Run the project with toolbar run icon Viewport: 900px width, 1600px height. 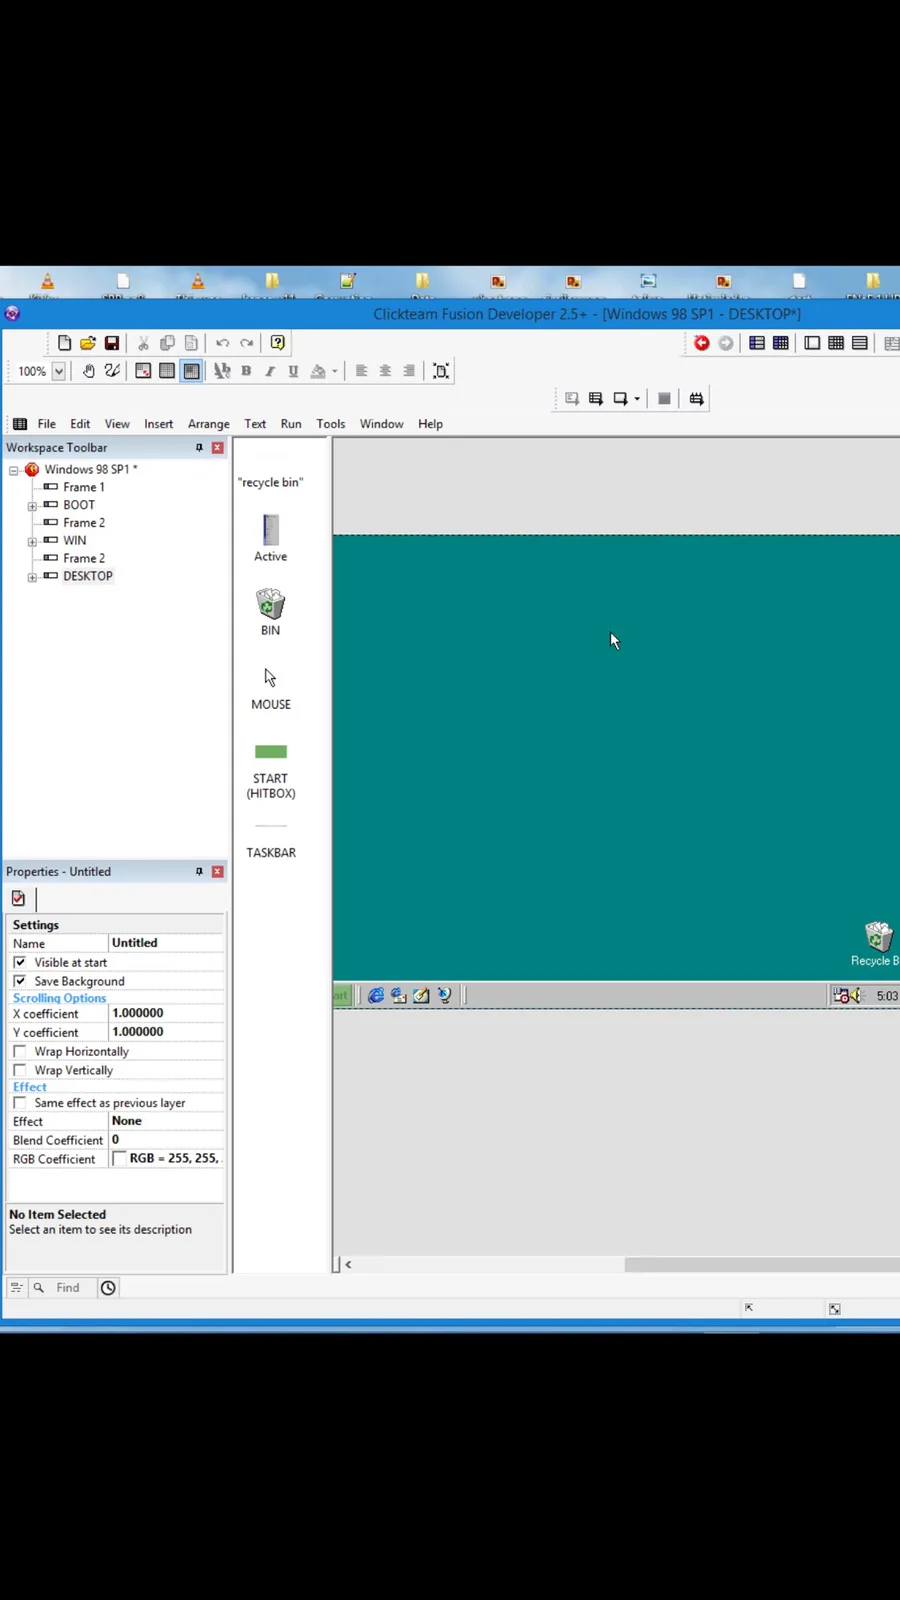572,399
